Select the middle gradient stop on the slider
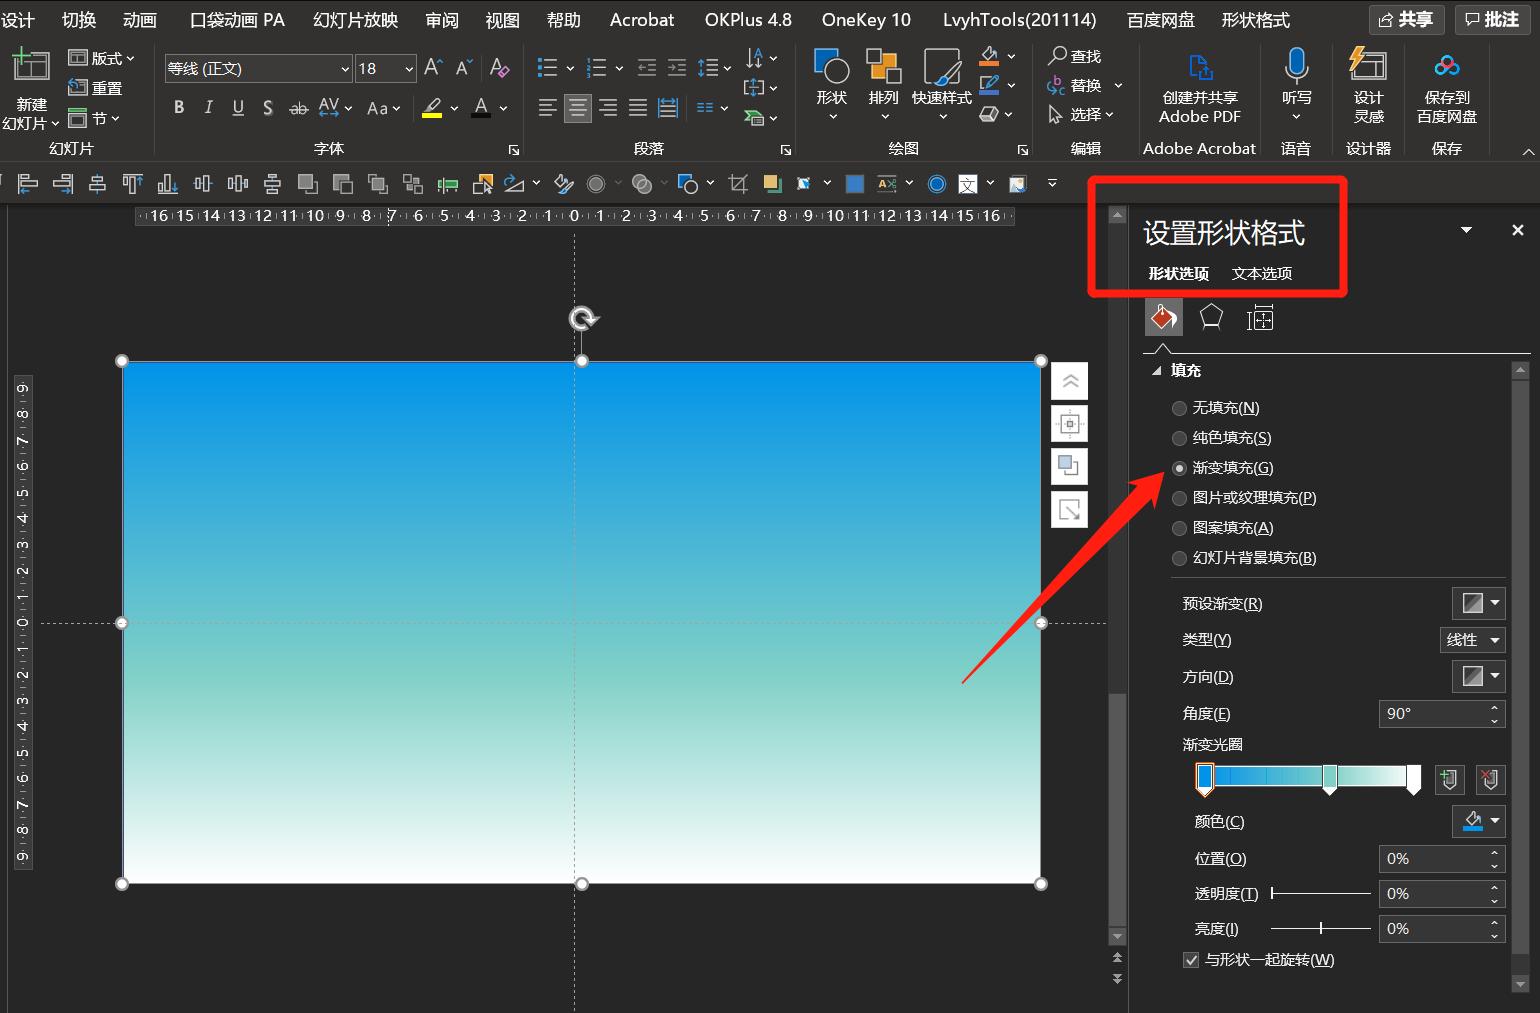The width and height of the screenshot is (1540, 1013). click(x=1330, y=780)
